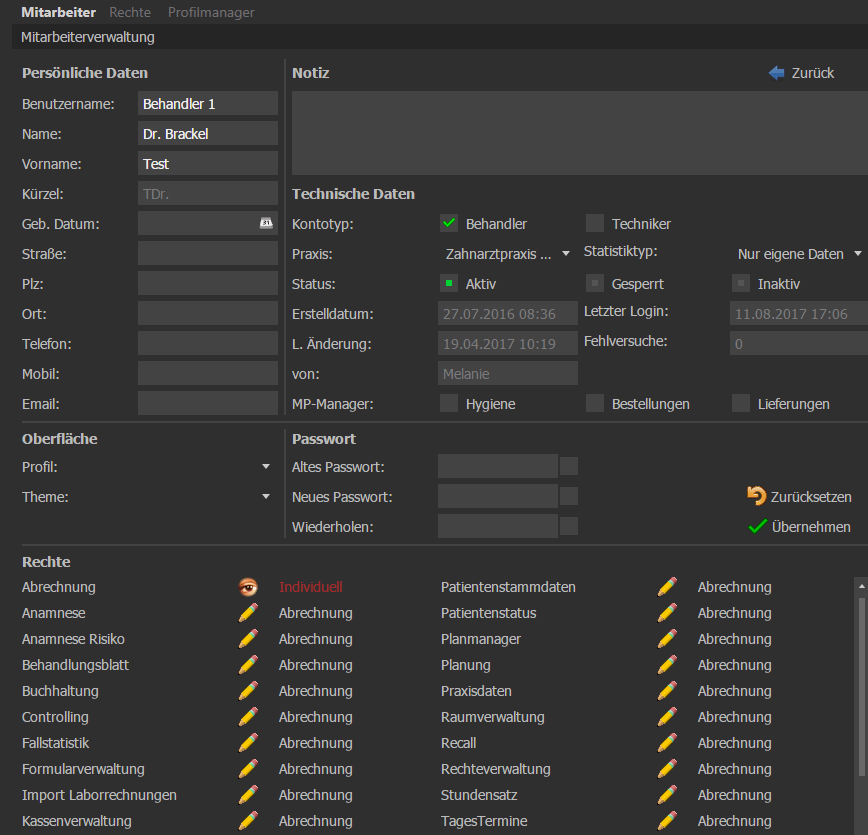Screen dimensions: 868x835
Task: Click the Vorname field containing Test
Action: click(x=208, y=163)
